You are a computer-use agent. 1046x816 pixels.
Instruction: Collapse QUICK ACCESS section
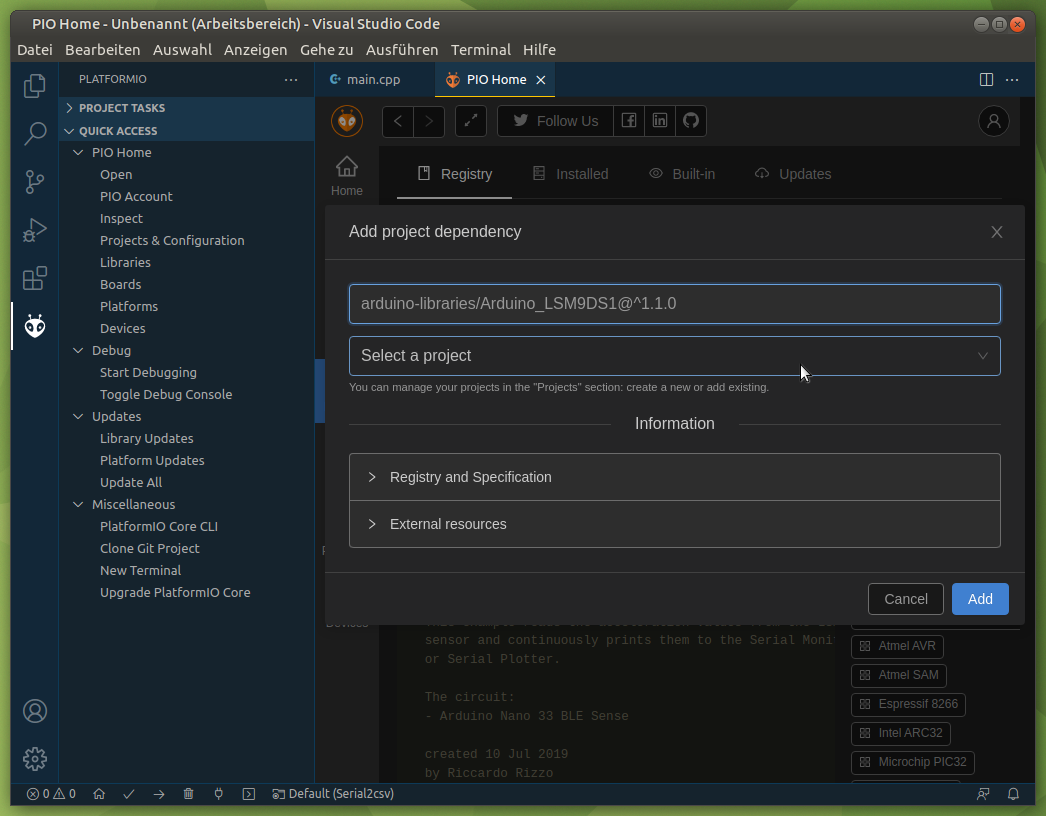pyautogui.click(x=187, y=131)
